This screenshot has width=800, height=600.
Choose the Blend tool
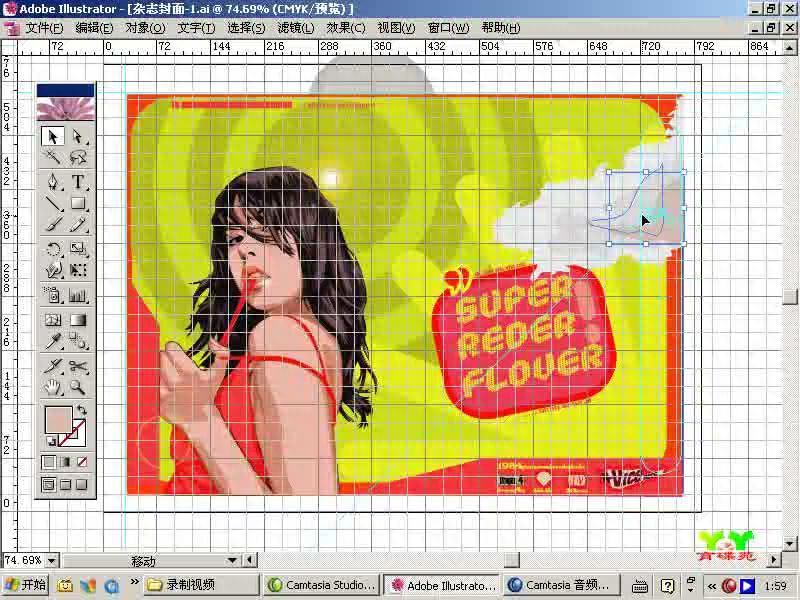pos(78,341)
